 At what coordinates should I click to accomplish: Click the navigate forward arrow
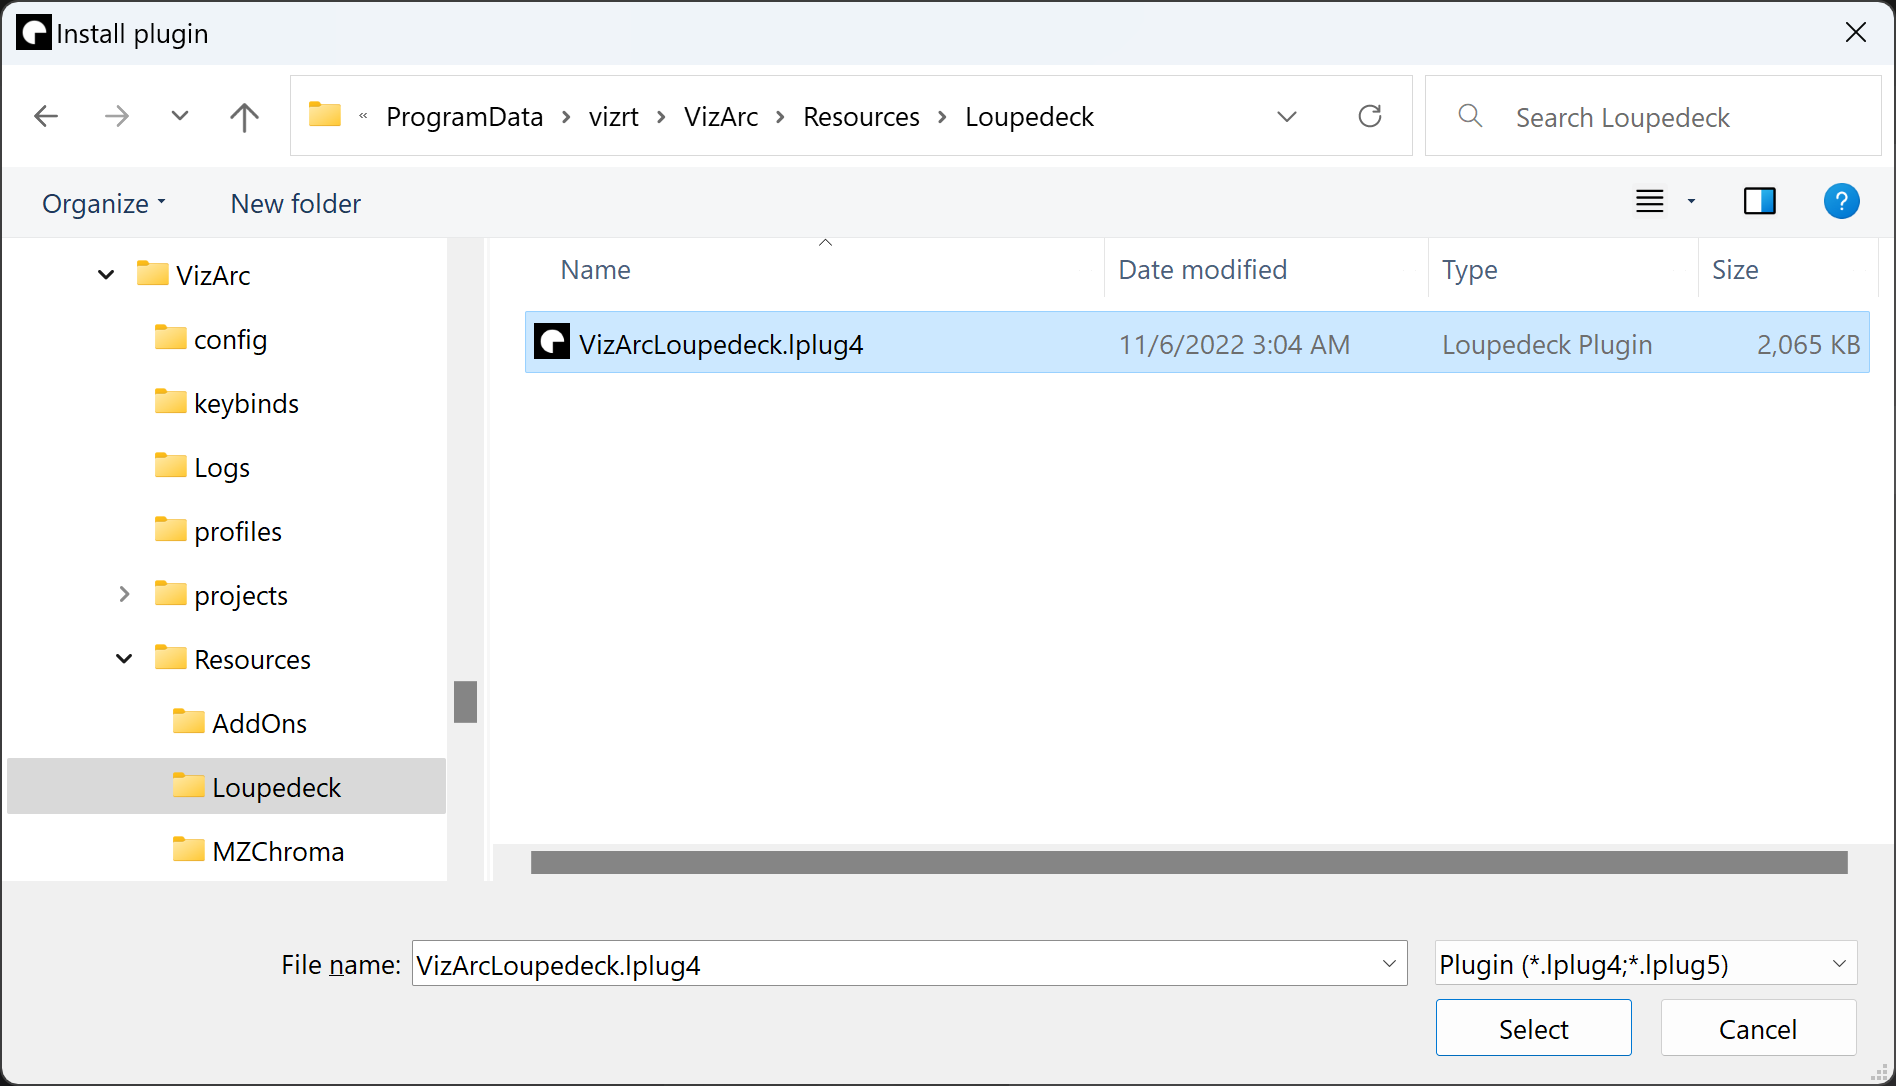(x=117, y=116)
